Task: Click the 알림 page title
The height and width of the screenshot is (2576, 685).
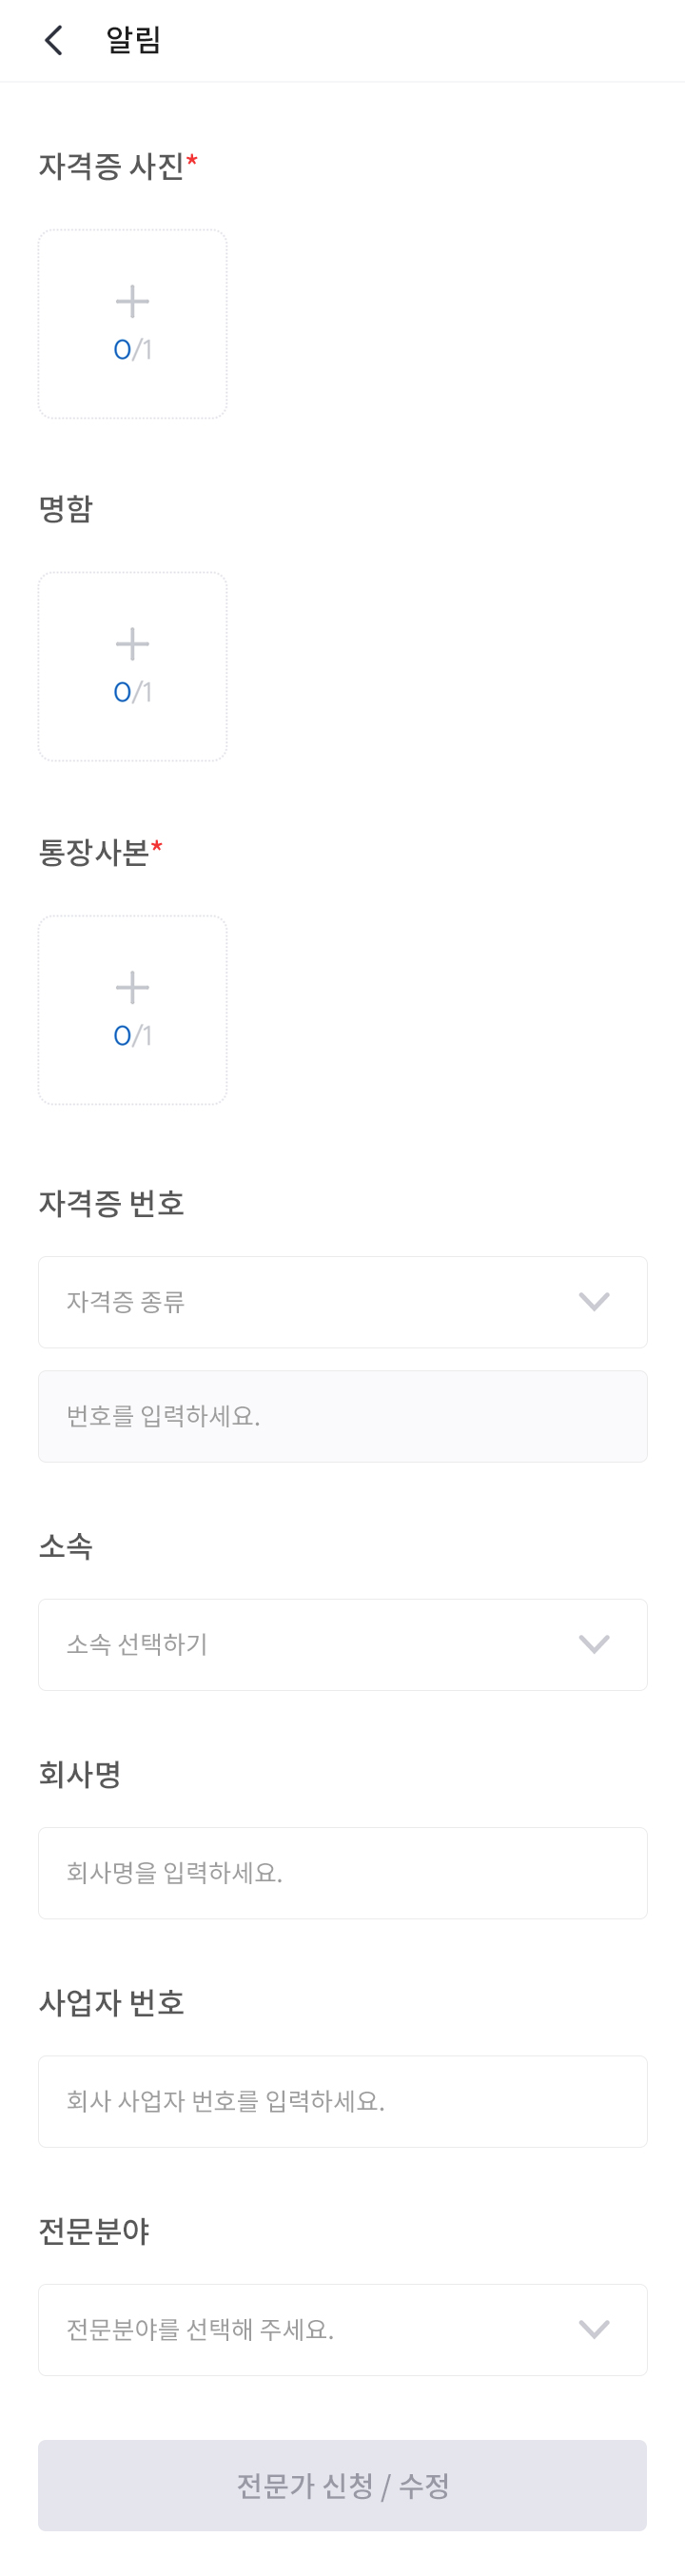Action: (133, 40)
